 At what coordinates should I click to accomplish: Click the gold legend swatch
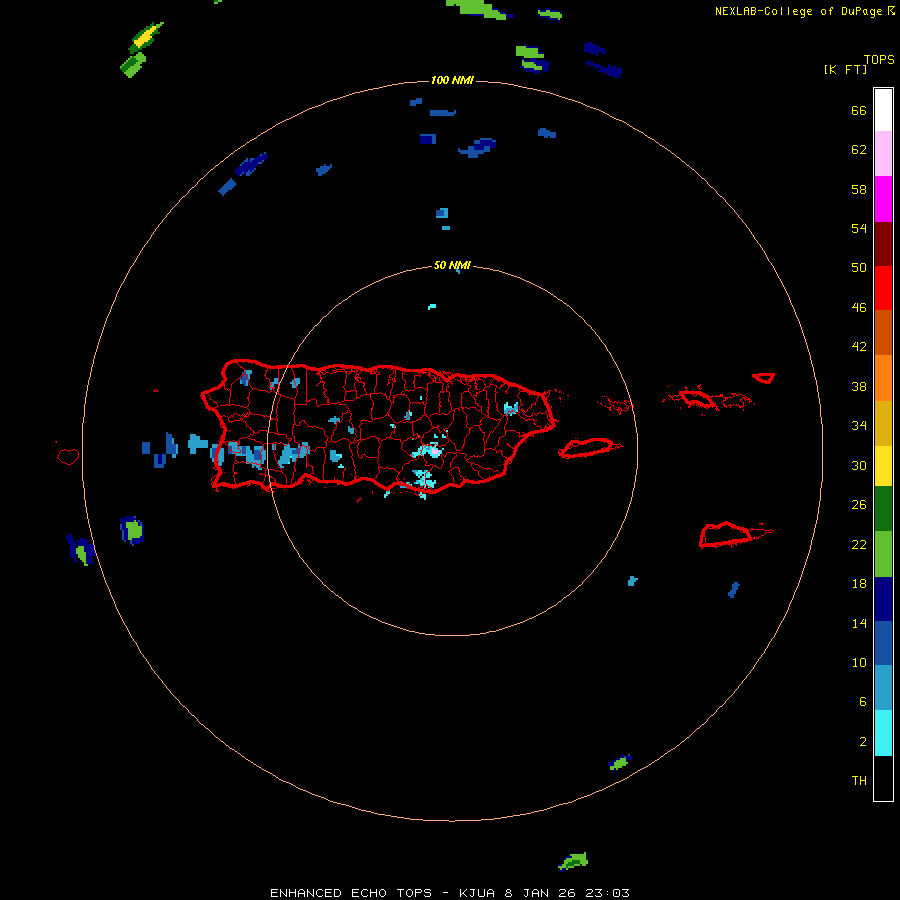point(883,423)
